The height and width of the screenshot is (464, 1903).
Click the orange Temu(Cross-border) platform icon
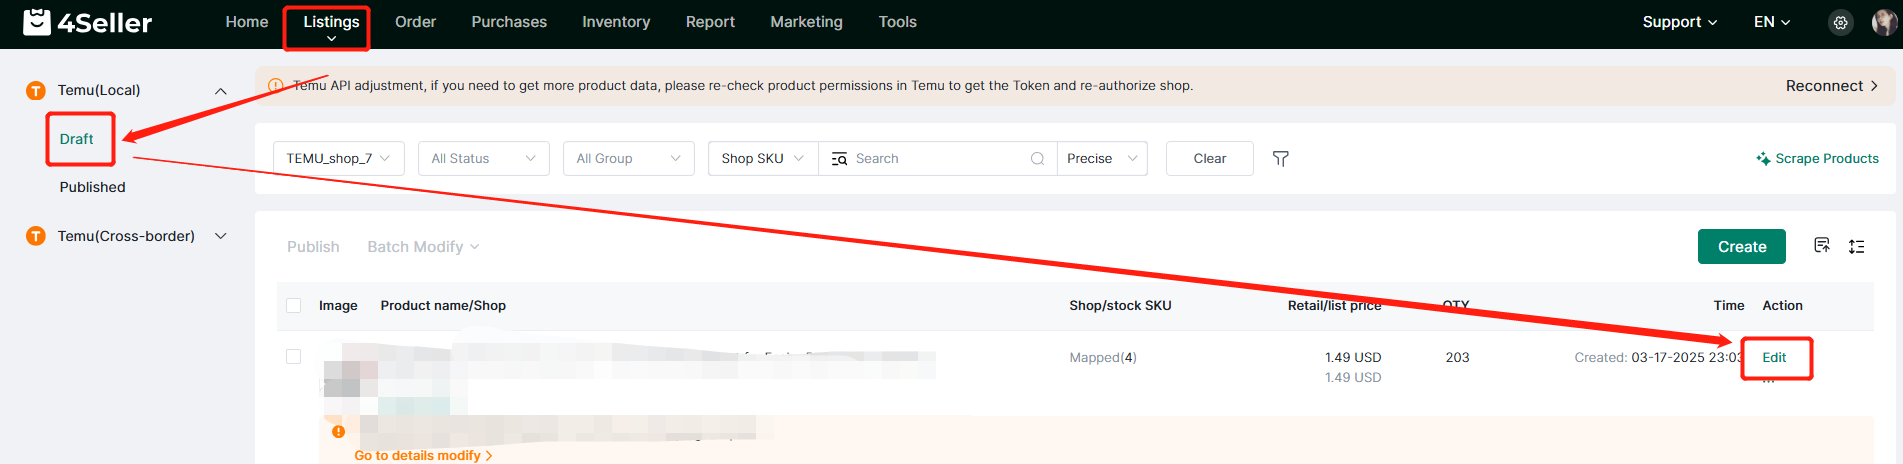click(x=36, y=236)
